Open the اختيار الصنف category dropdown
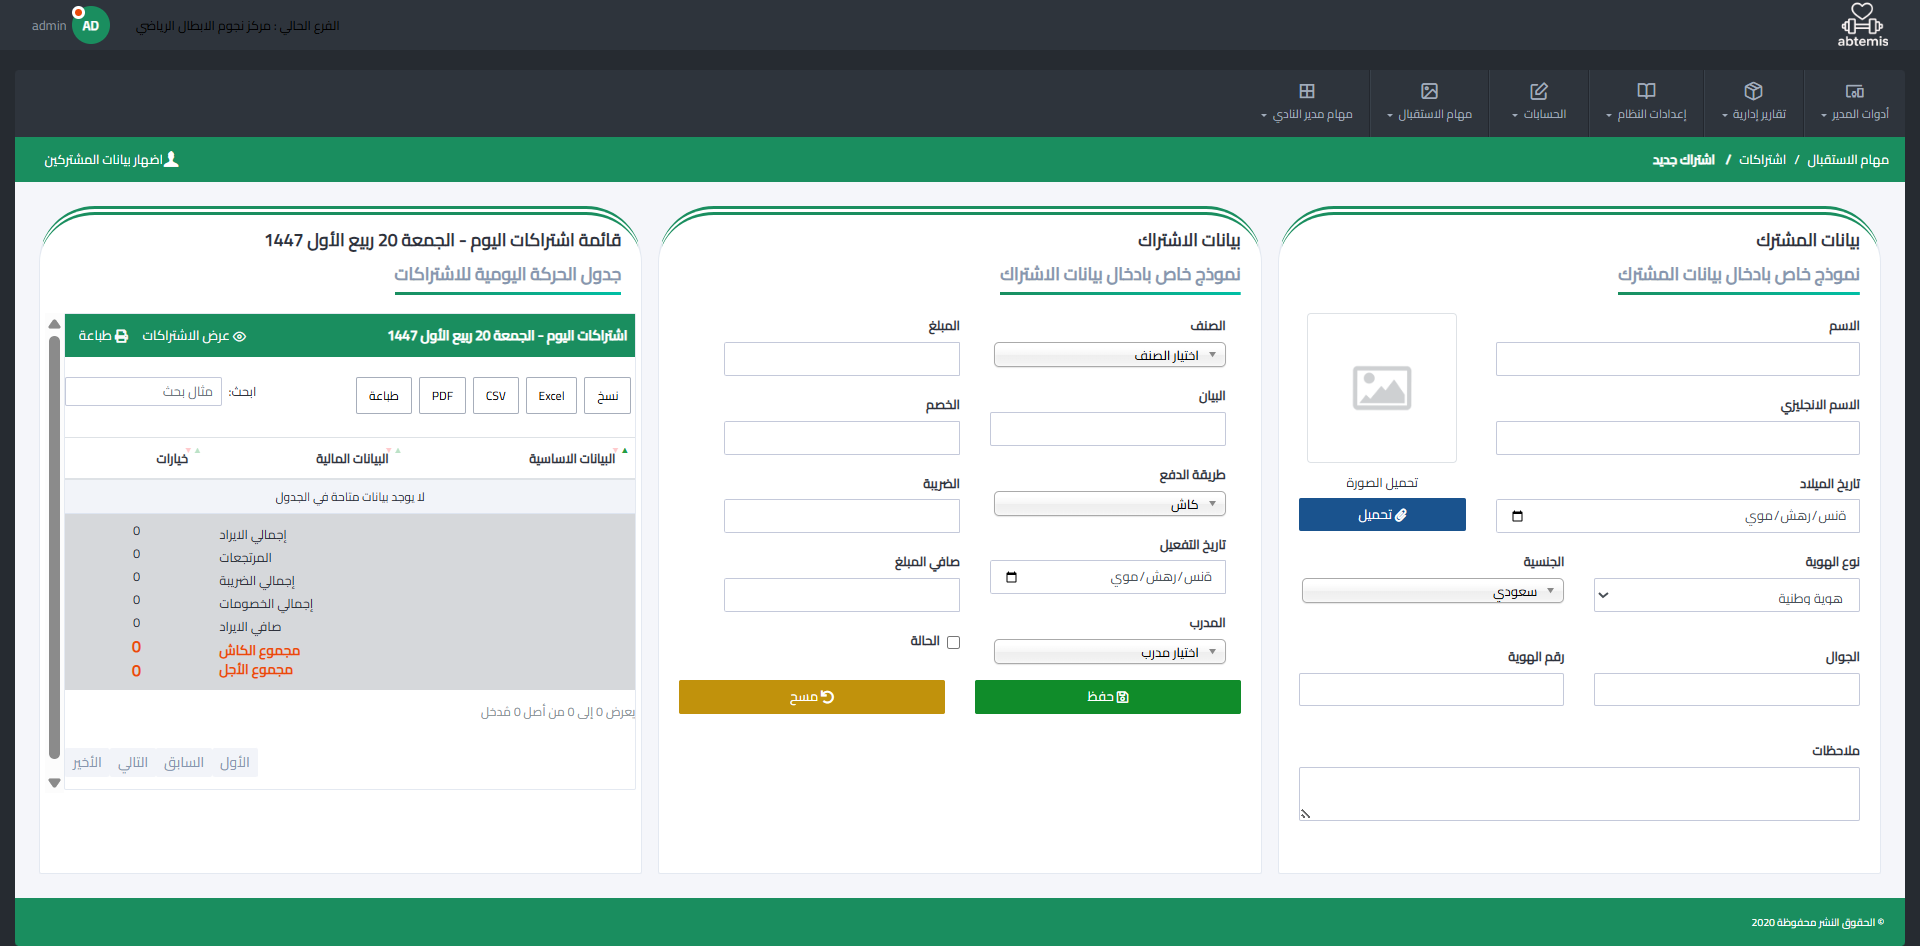Screen dimensions: 1920x946 pos(1109,355)
